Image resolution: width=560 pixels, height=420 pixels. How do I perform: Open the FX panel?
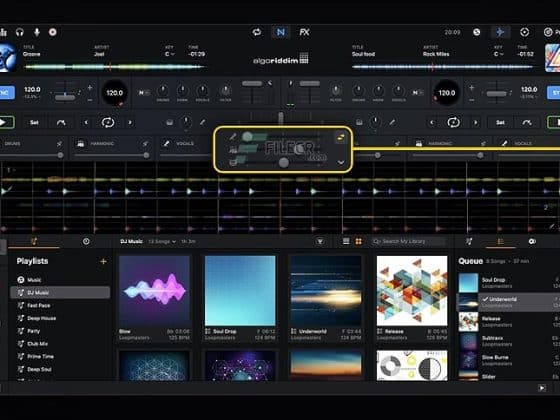pyautogui.click(x=304, y=32)
